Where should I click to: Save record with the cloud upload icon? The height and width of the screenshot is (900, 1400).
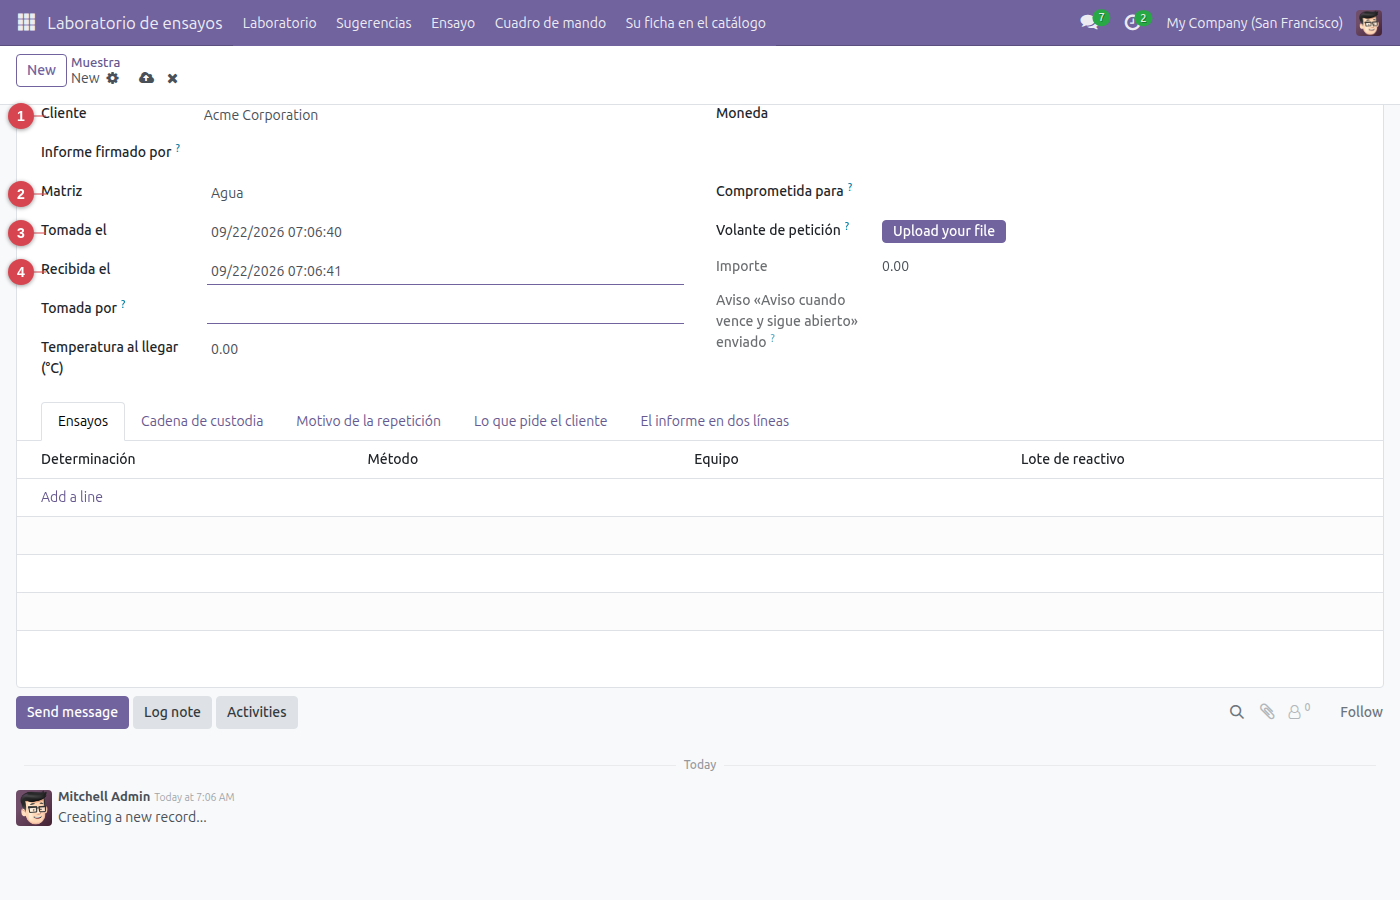(147, 78)
